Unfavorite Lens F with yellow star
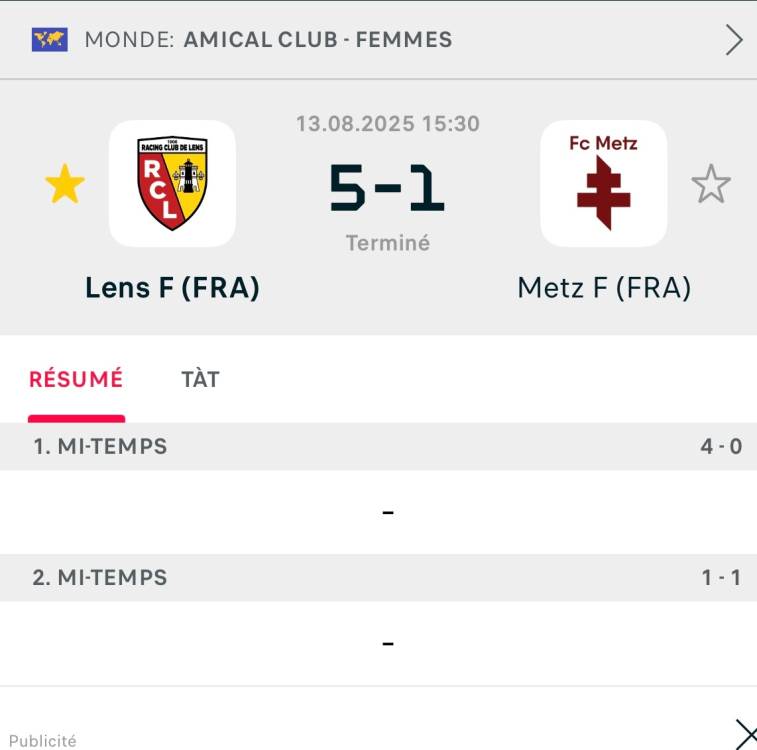757x750 pixels. pyautogui.click(x=65, y=184)
